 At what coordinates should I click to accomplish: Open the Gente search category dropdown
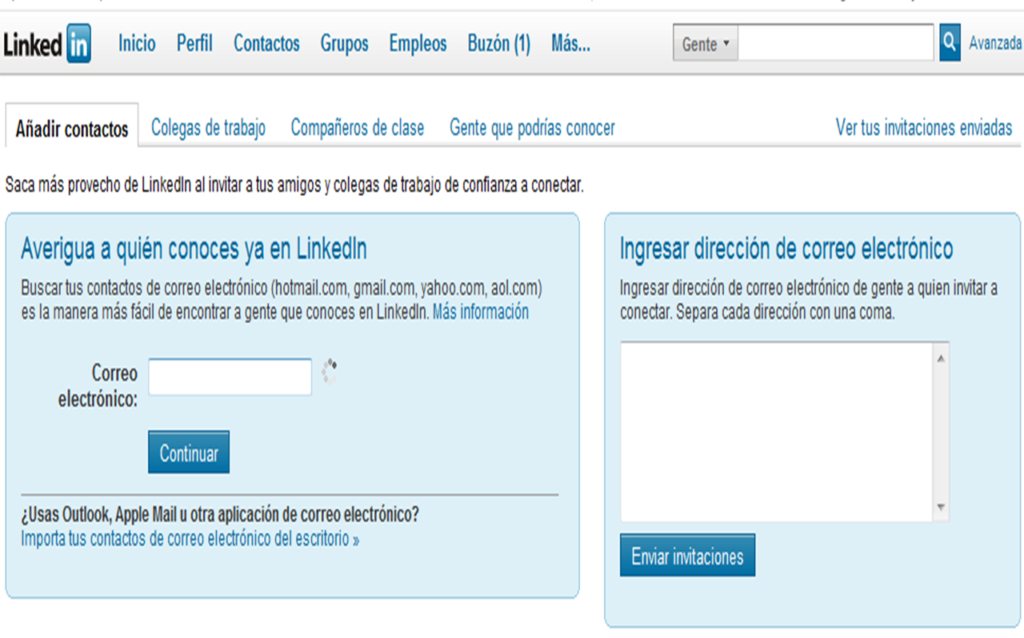(x=705, y=44)
